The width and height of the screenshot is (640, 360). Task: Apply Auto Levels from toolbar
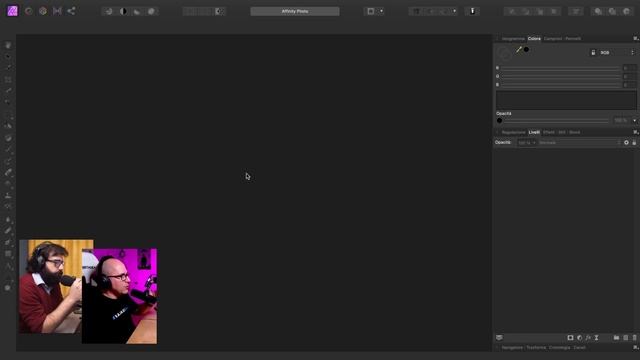pyautogui.click(x=109, y=11)
